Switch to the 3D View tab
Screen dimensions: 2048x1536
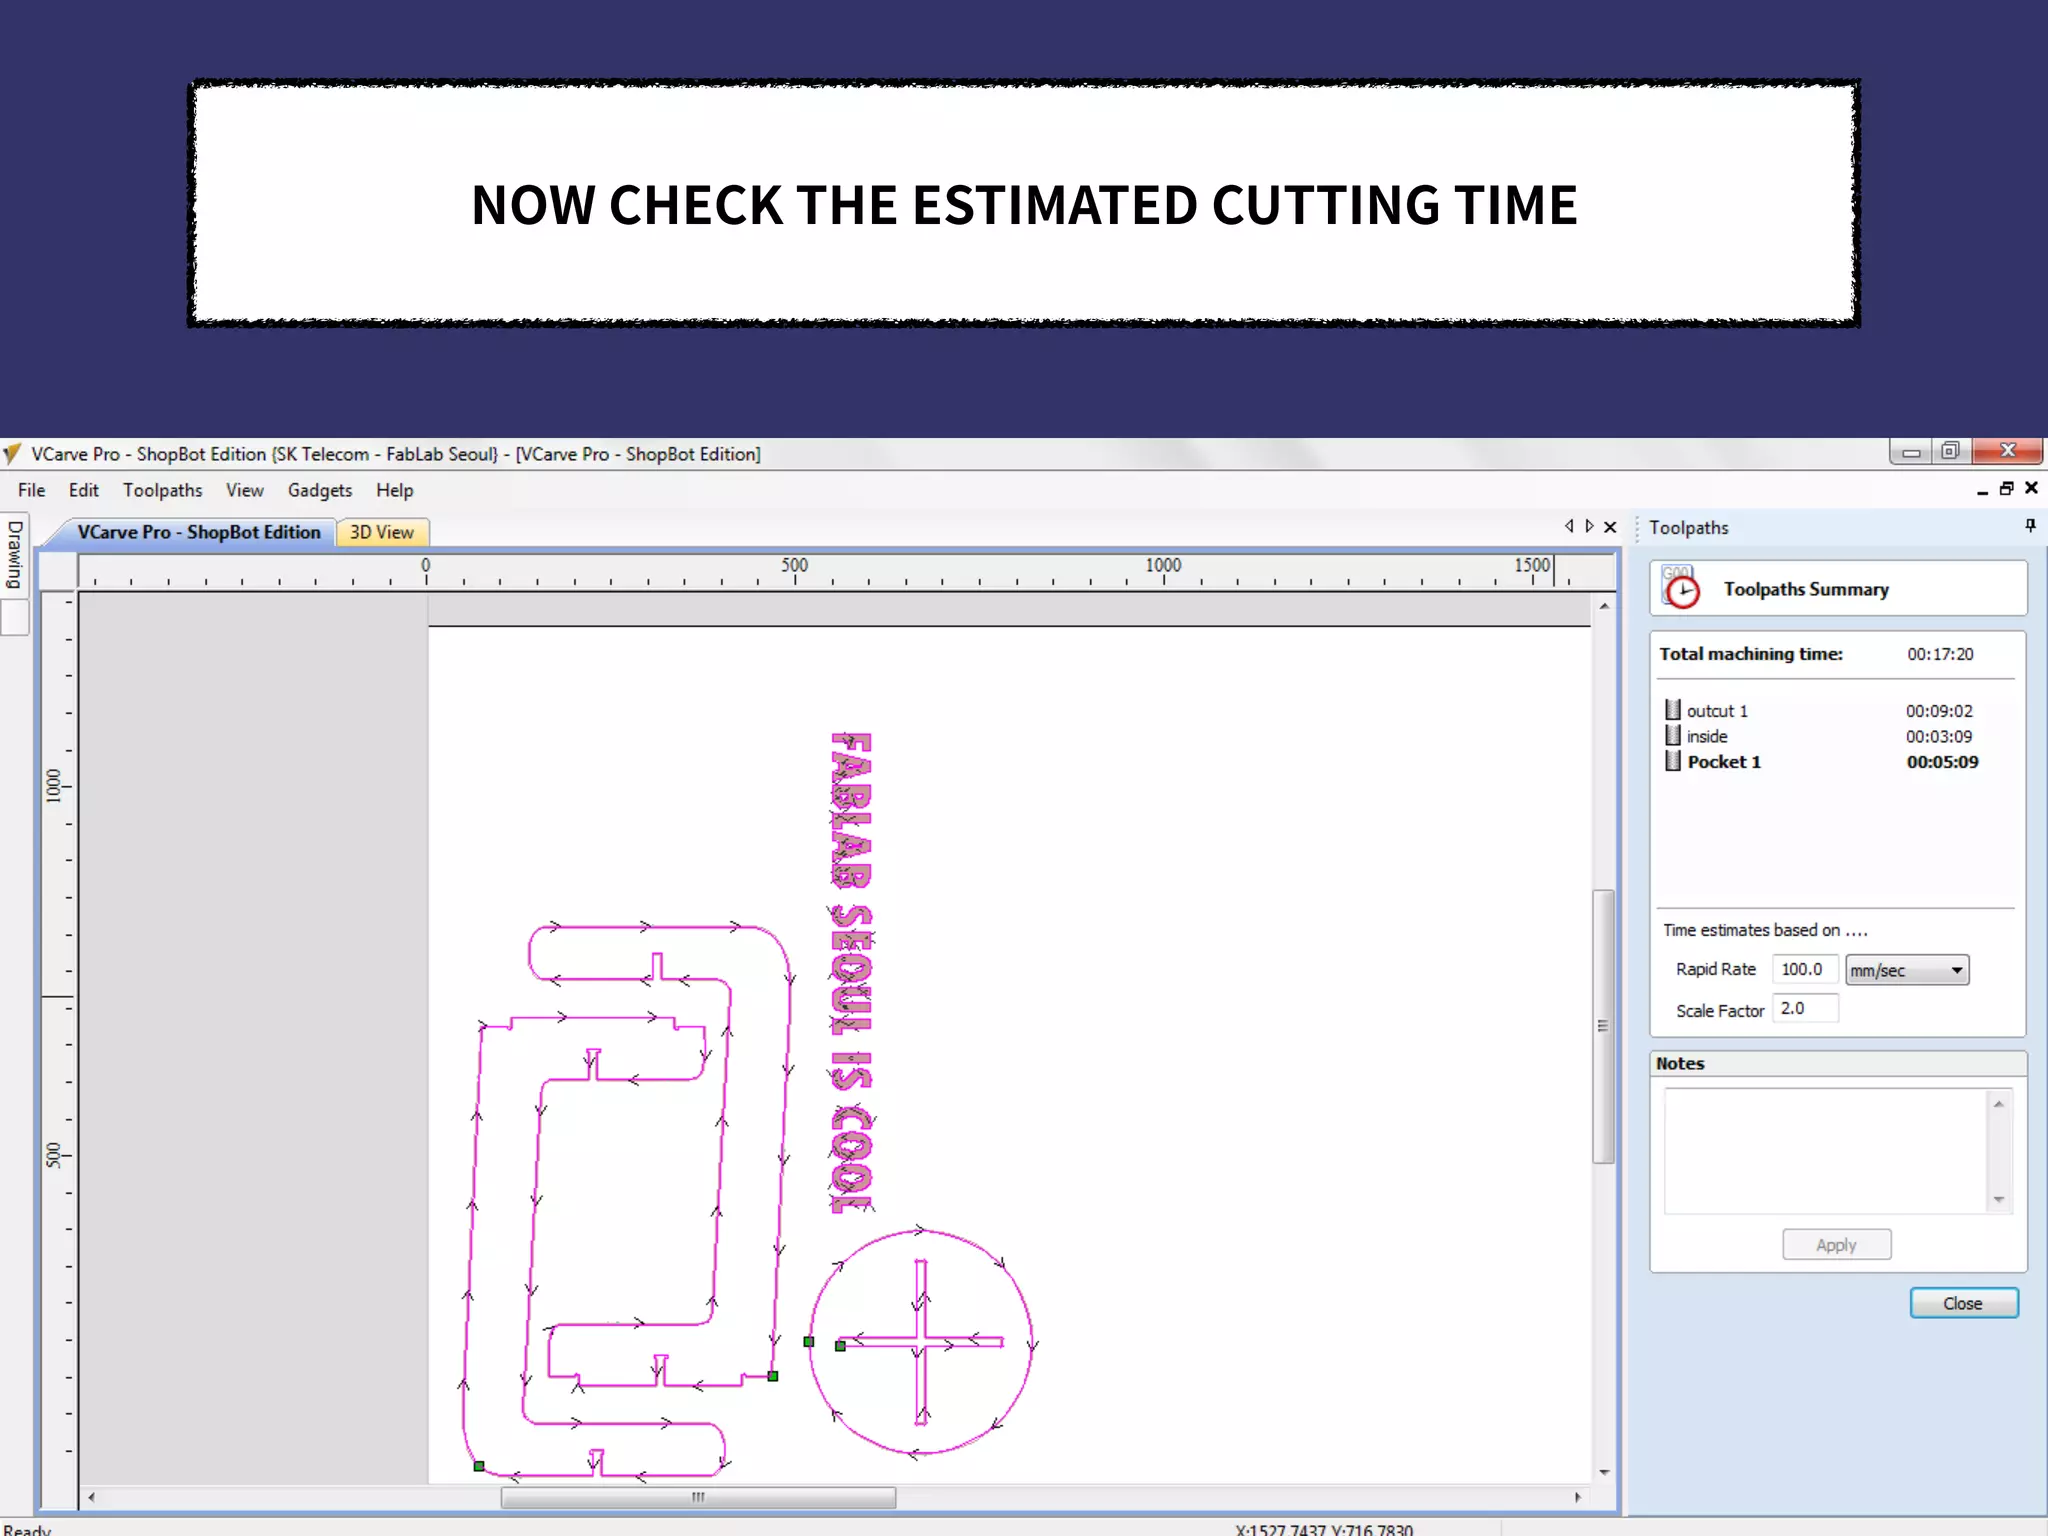[381, 532]
